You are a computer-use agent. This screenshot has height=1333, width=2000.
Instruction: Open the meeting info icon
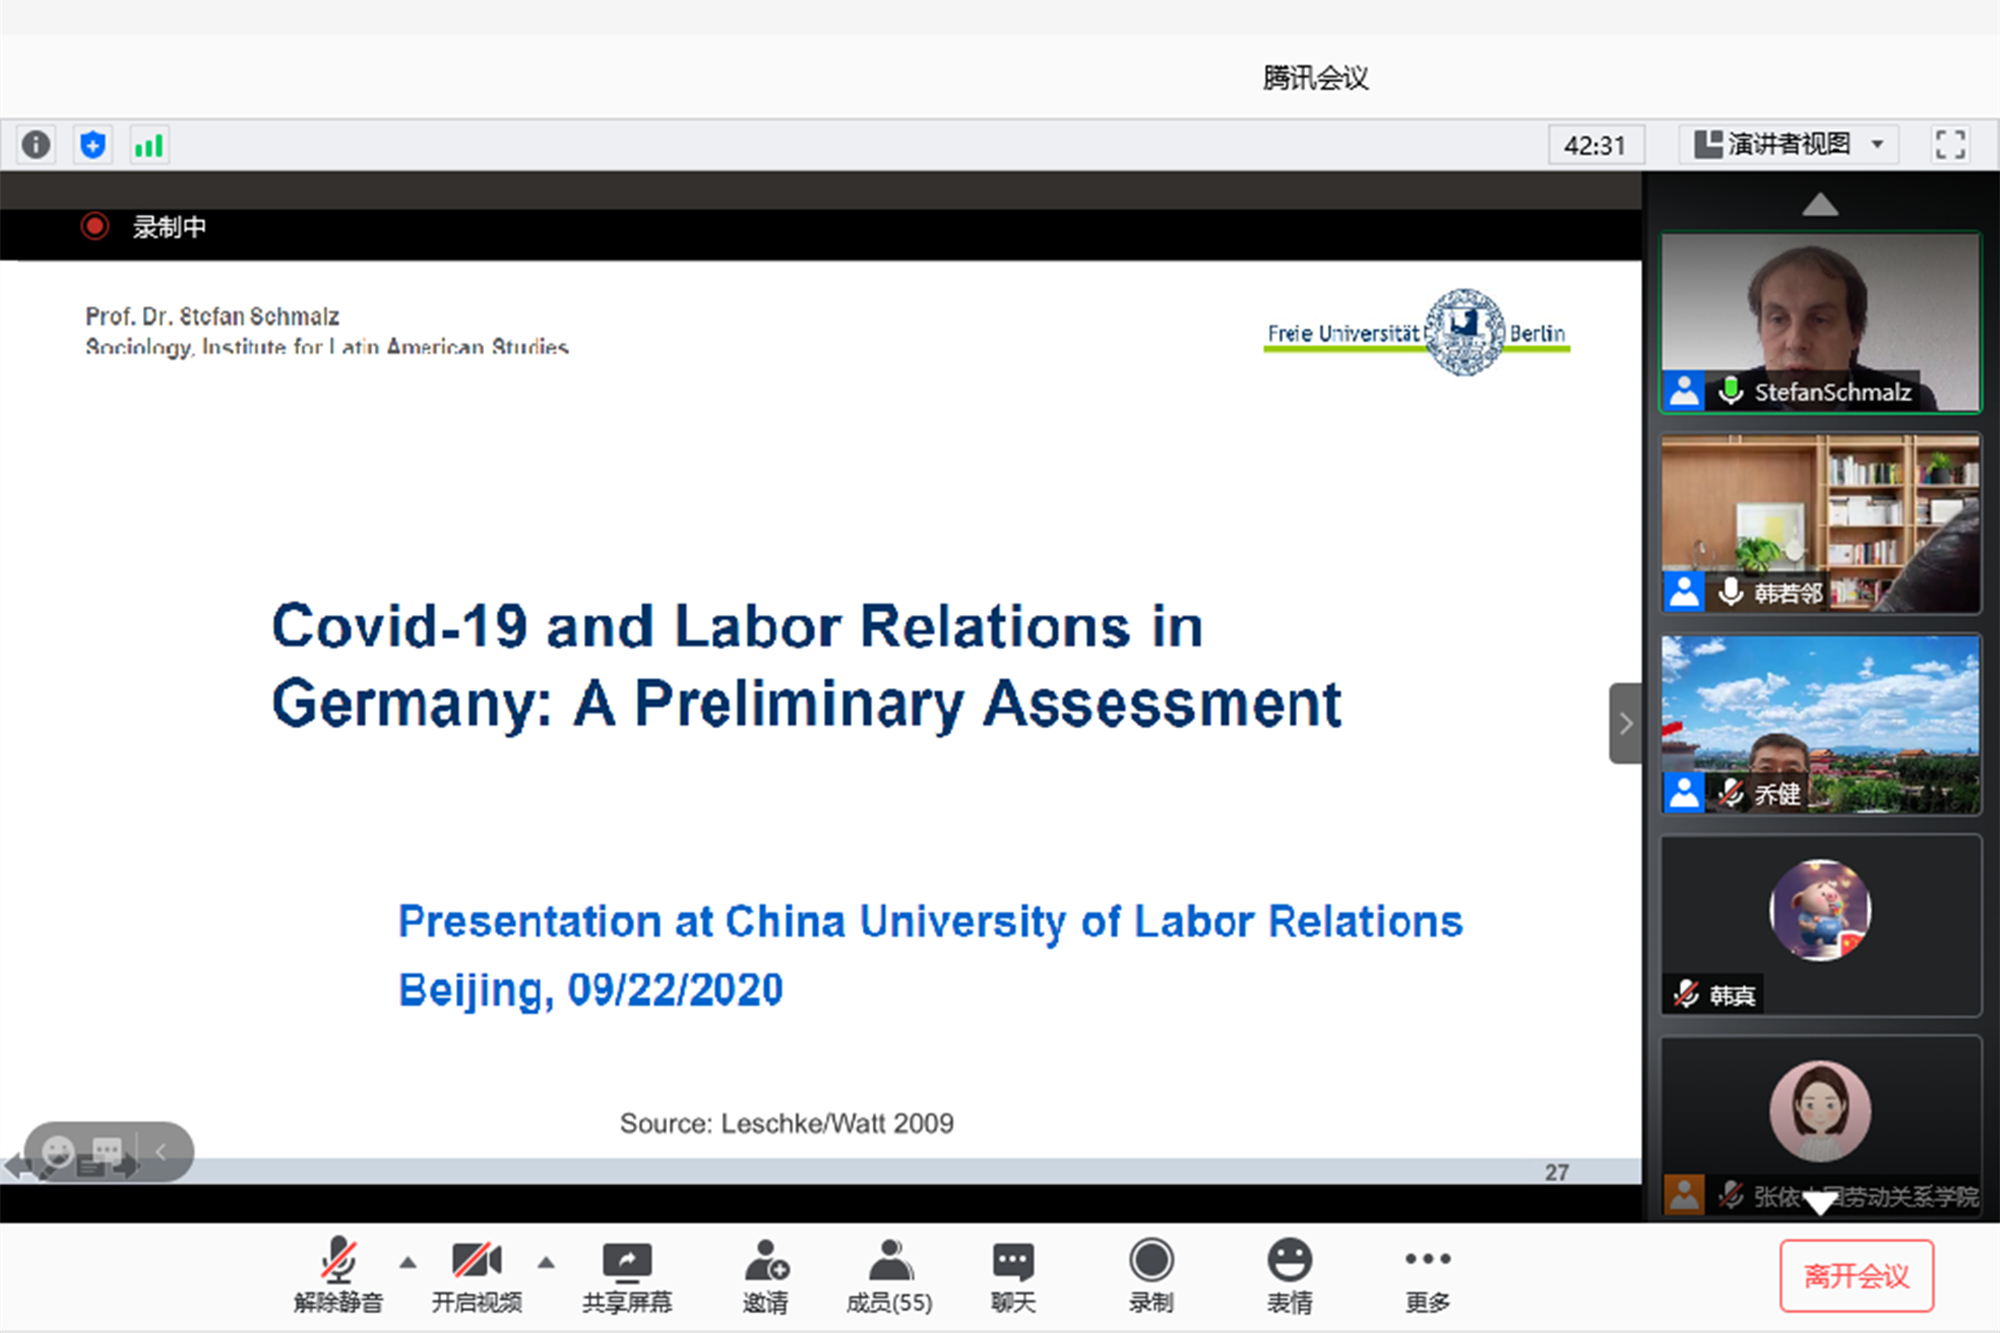click(x=36, y=145)
